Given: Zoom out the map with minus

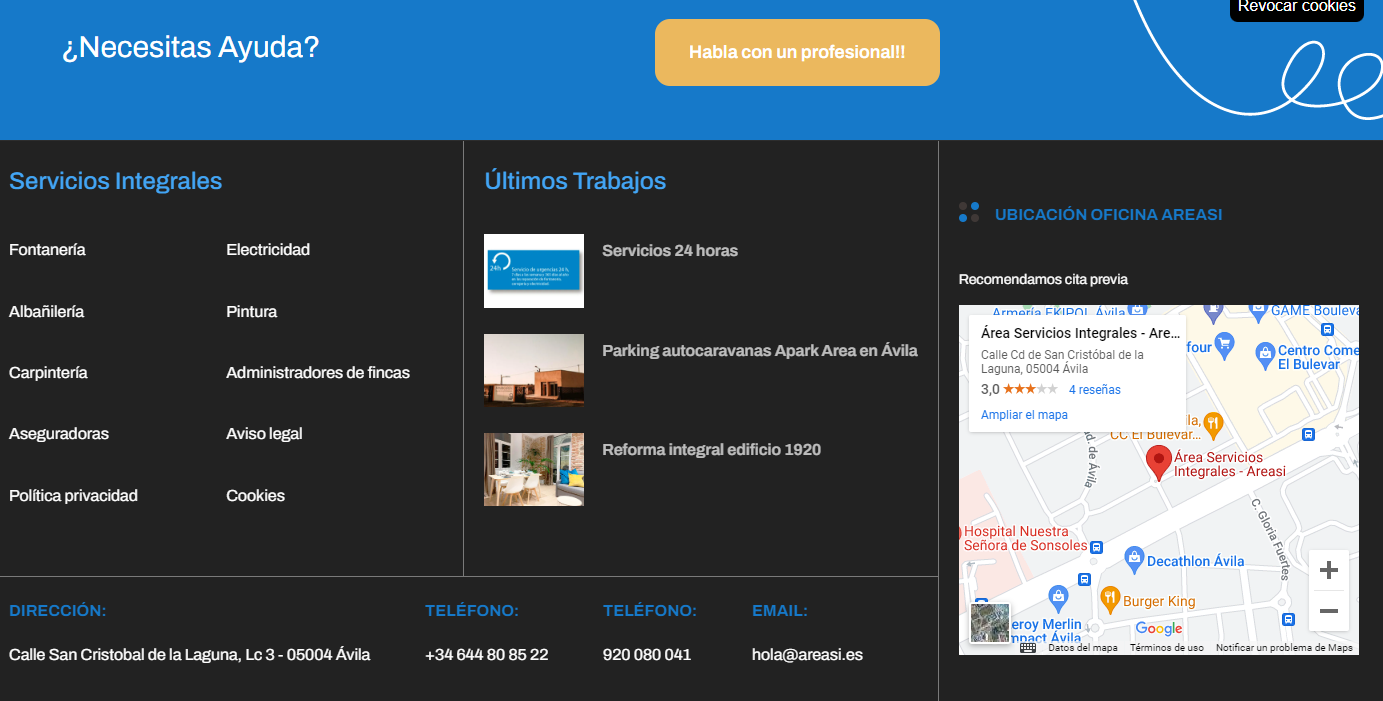Looking at the screenshot, I should tap(1328, 611).
